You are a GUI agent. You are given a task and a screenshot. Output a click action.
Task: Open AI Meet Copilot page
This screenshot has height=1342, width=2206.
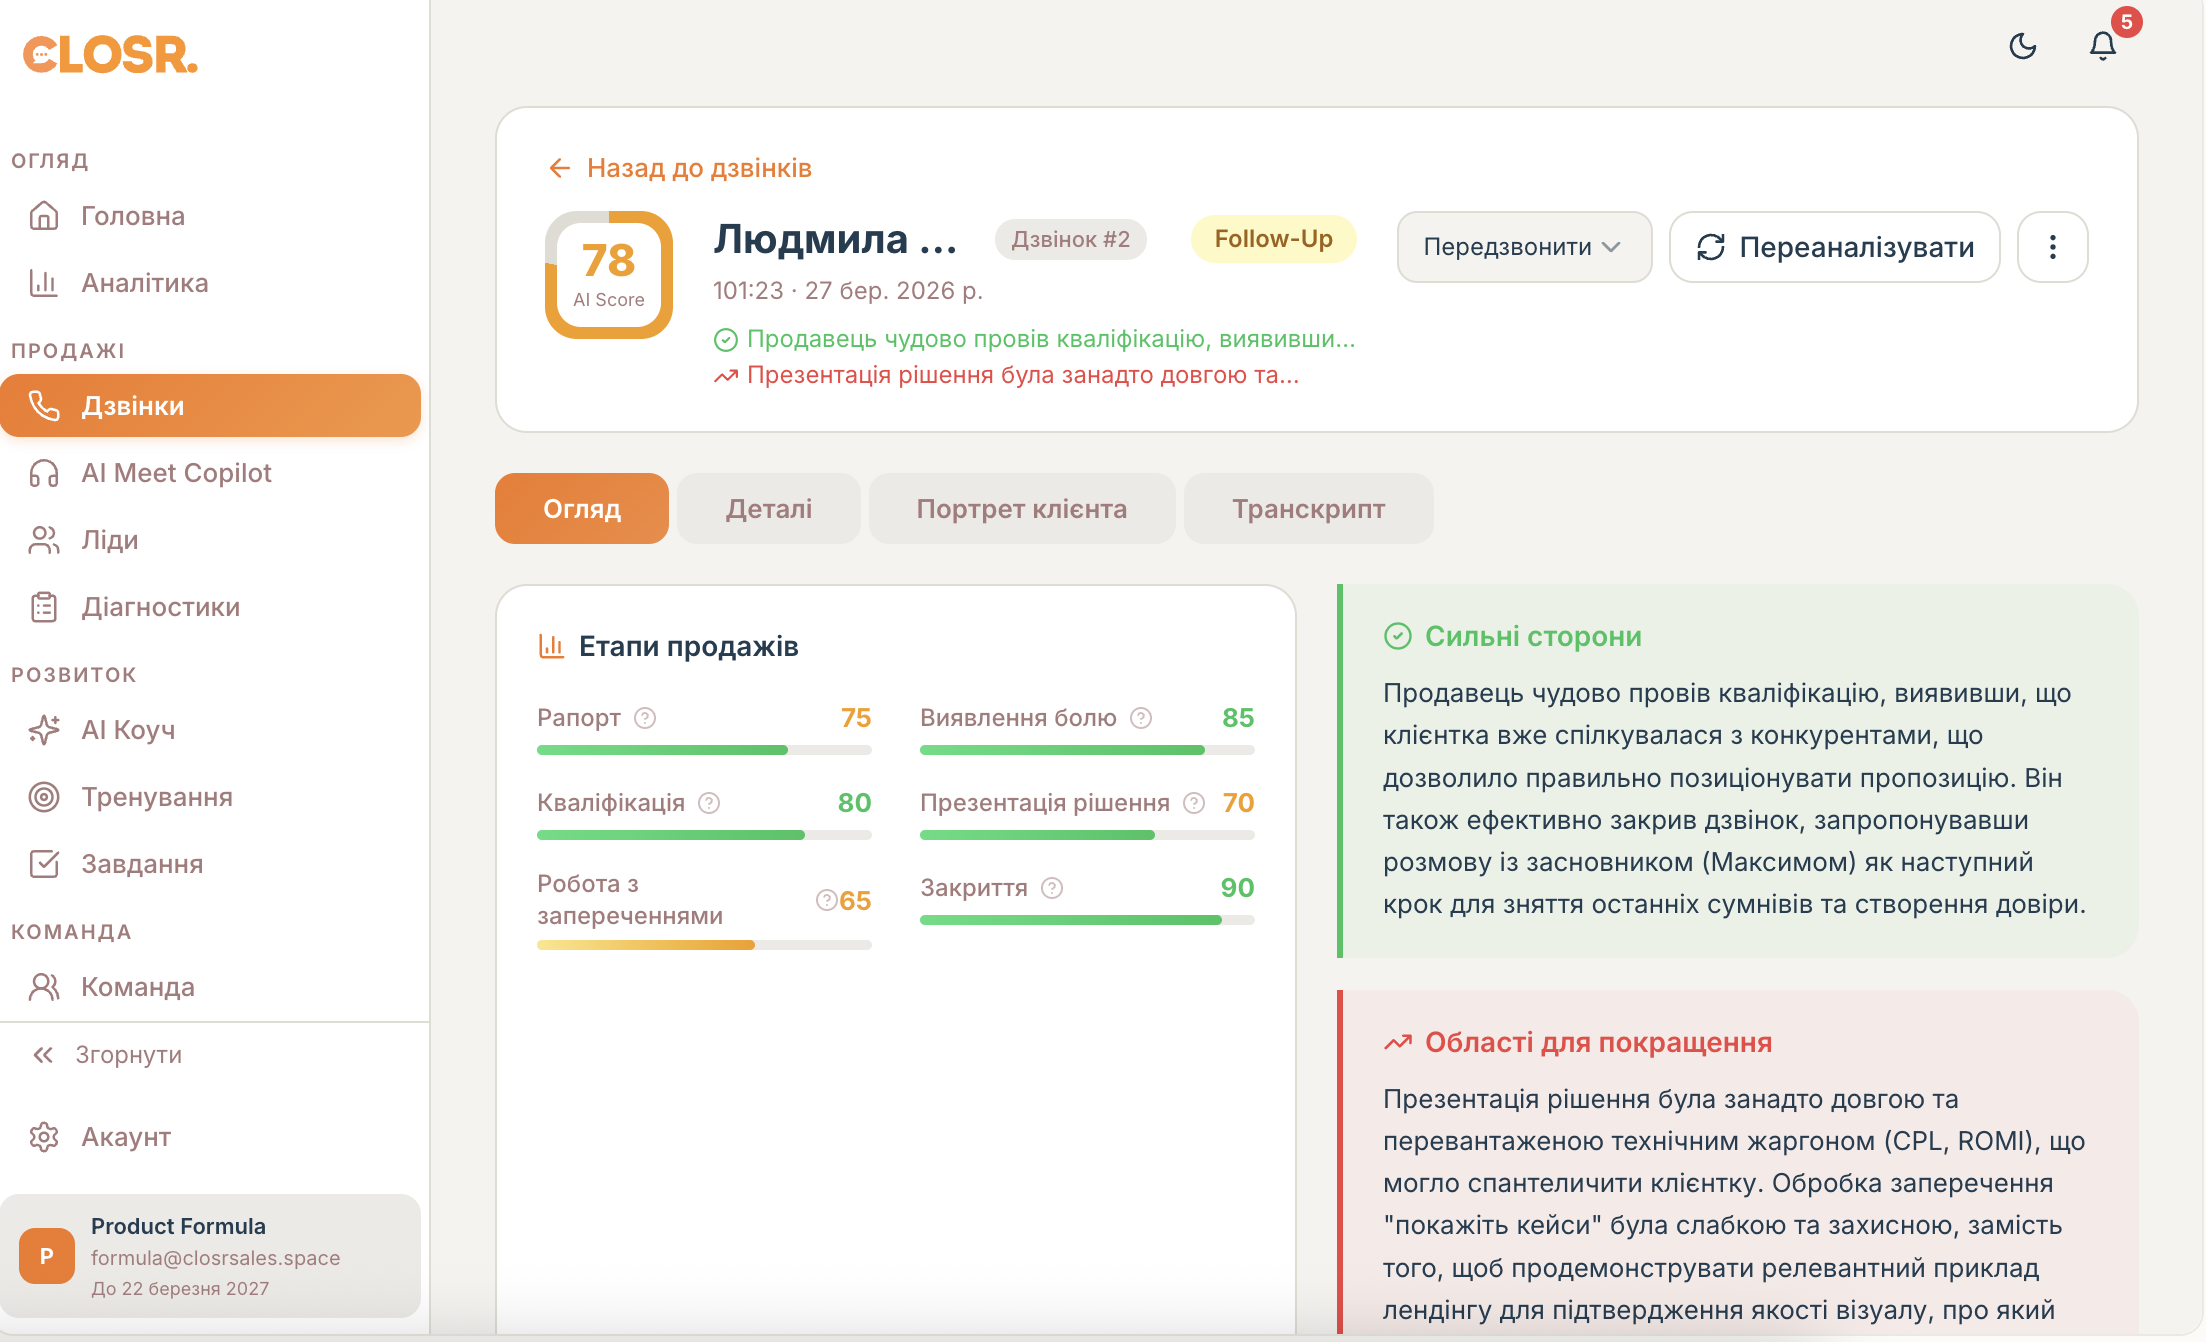(176, 473)
